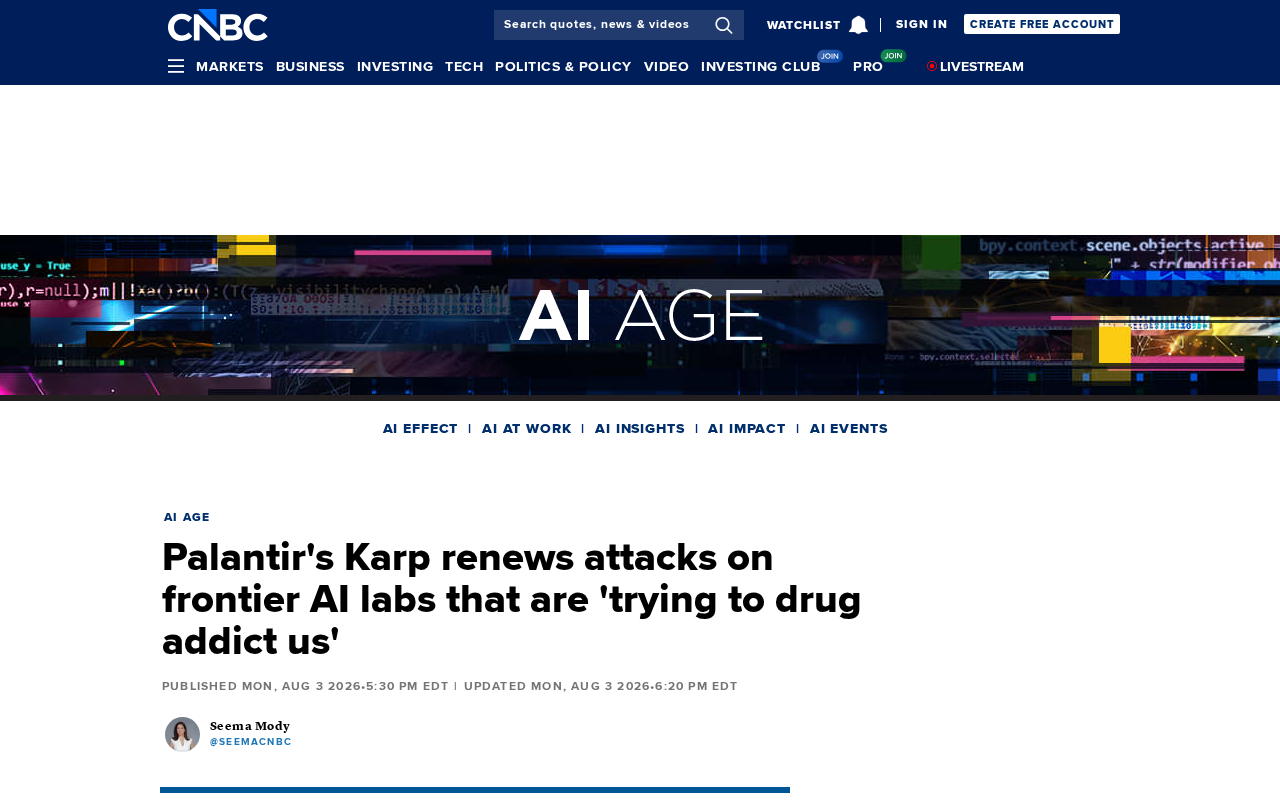The height and width of the screenshot is (800, 1280).
Task: Open LIVESTREAM link
Action: pos(982,66)
